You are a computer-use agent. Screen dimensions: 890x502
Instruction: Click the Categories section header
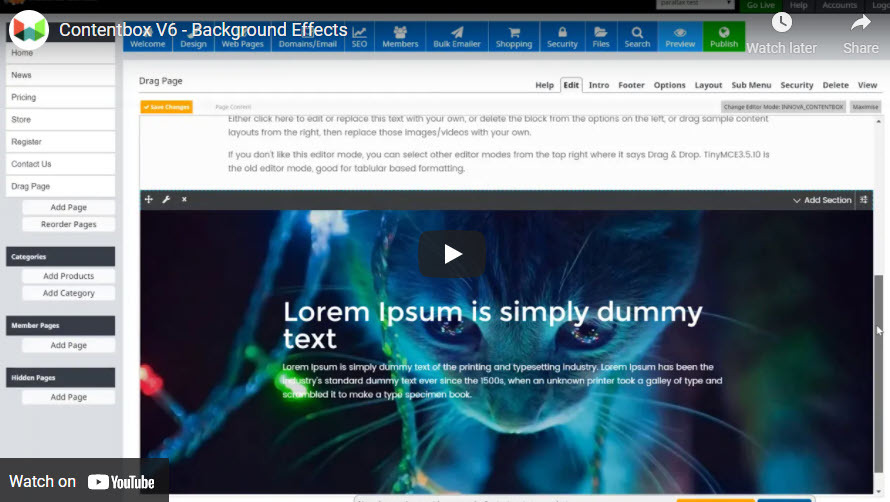pos(60,257)
